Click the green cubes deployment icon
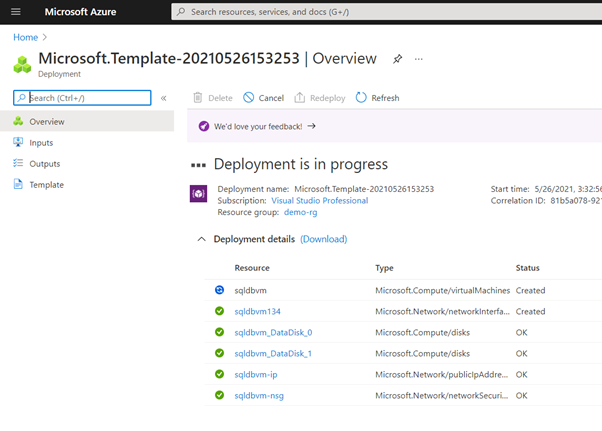This screenshot has width=602, height=431. tap(22, 64)
